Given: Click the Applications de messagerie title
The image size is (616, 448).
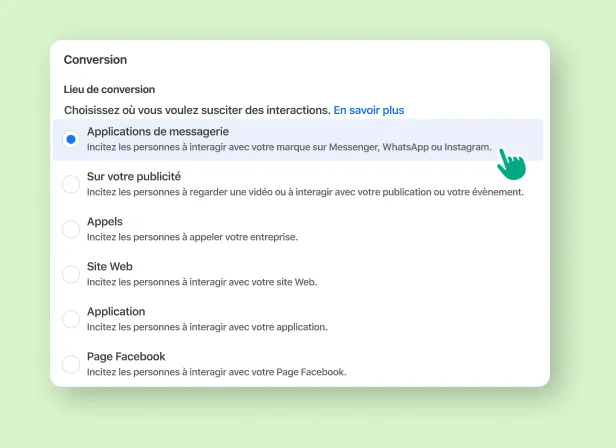Looking at the screenshot, I should click(158, 132).
